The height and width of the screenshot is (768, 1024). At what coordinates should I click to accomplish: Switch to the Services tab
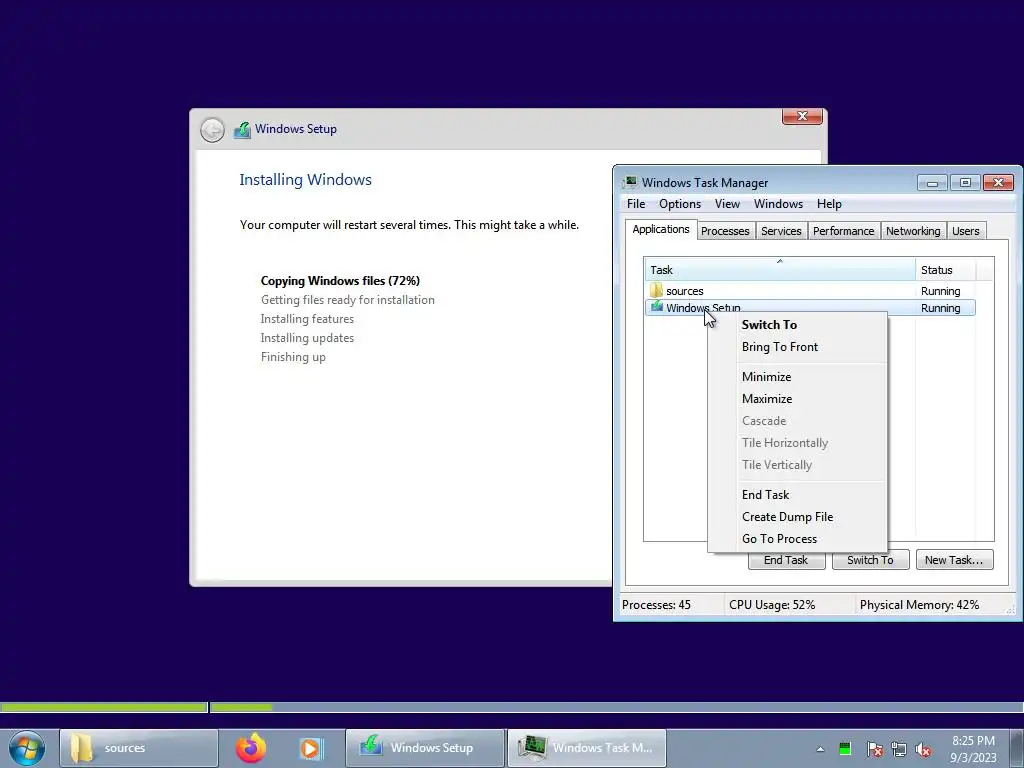781,231
